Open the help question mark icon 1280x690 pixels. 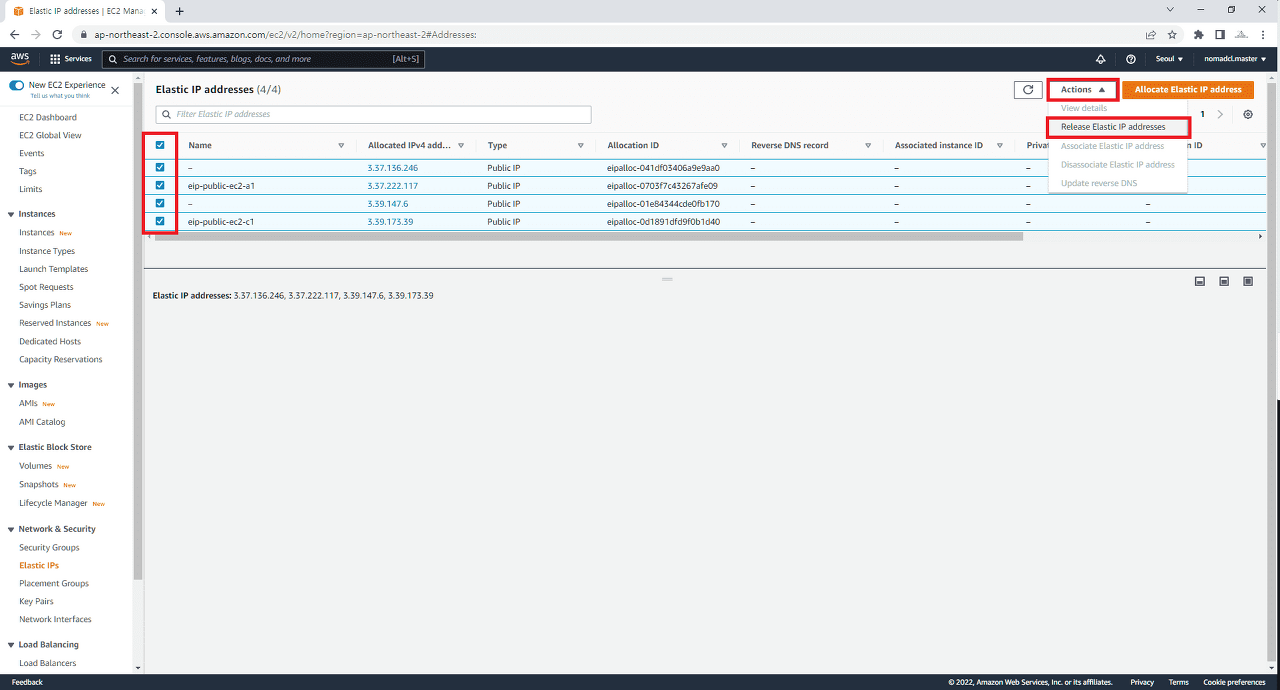click(1131, 59)
